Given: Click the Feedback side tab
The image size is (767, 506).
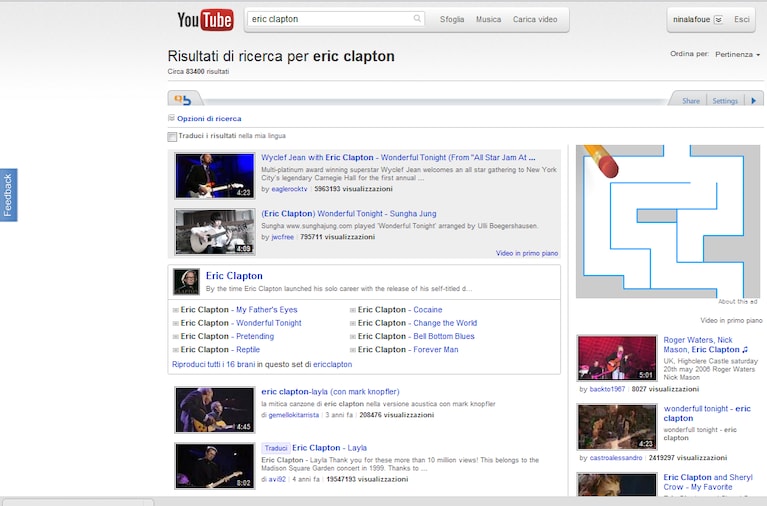Looking at the screenshot, I should [8, 195].
